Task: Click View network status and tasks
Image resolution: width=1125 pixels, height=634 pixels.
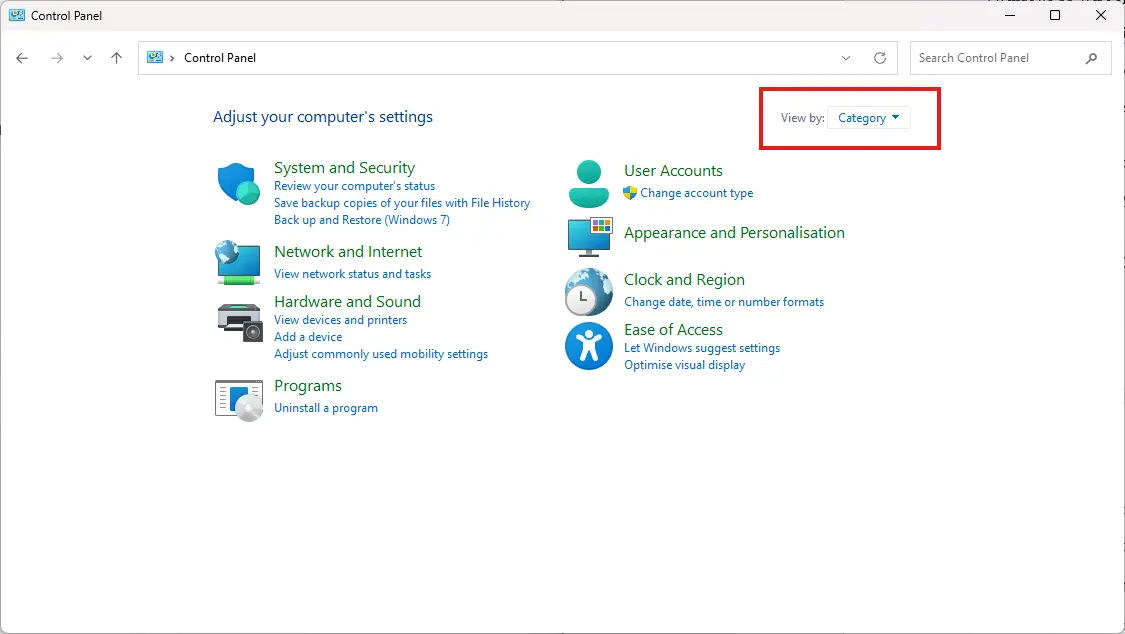Action: click(352, 274)
